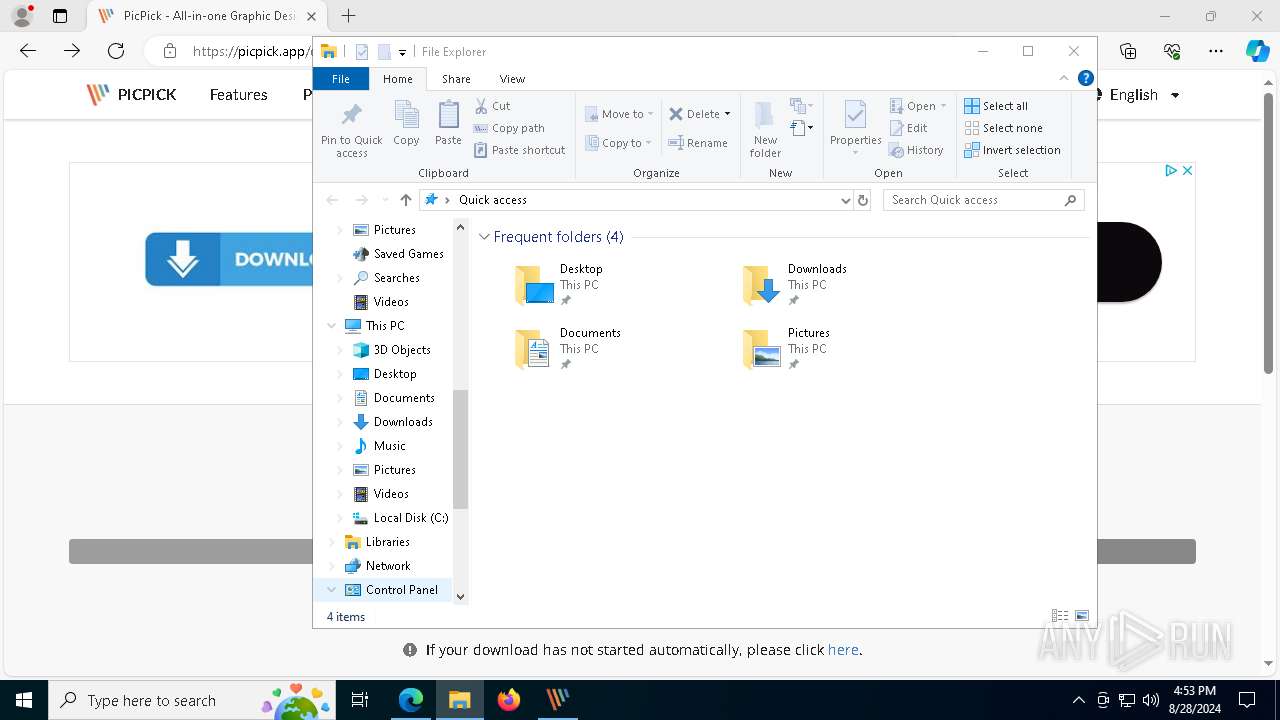The height and width of the screenshot is (720, 1280).
Task: Click navigation pane scrollbar down arrow
Action: pos(460,597)
